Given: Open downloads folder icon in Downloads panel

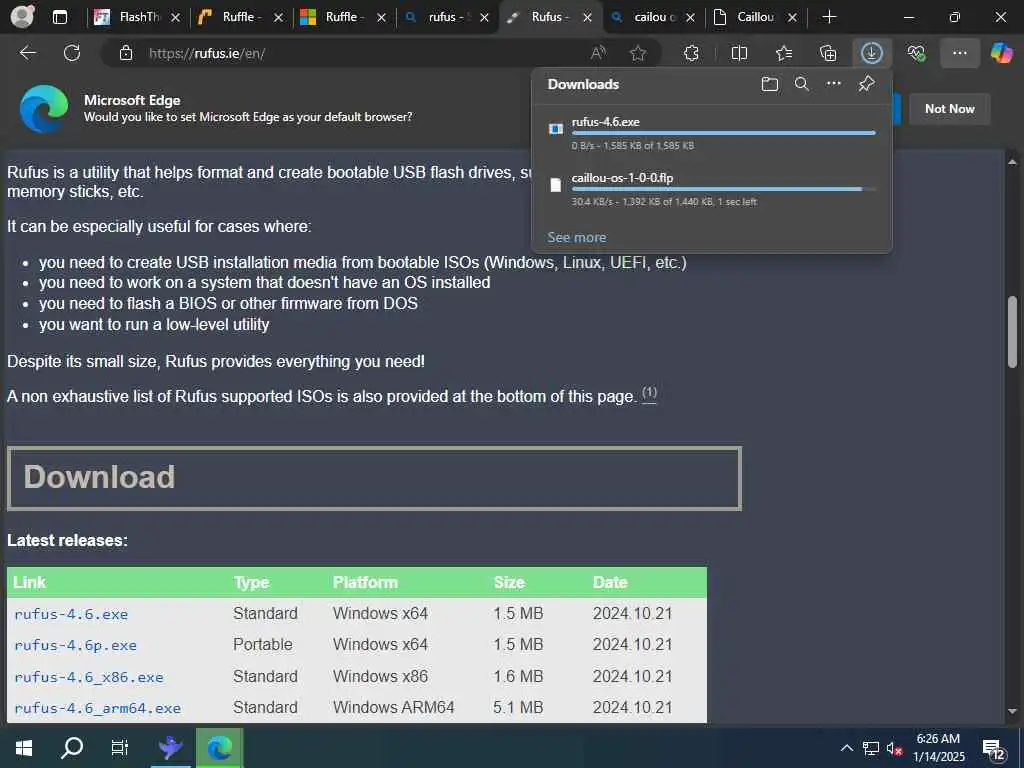Looking at the screenshot, I should click(x=770, y=84).
